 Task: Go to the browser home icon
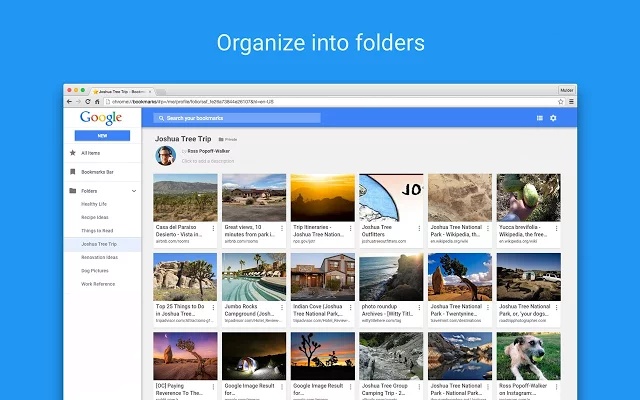[x=97, y=102]
